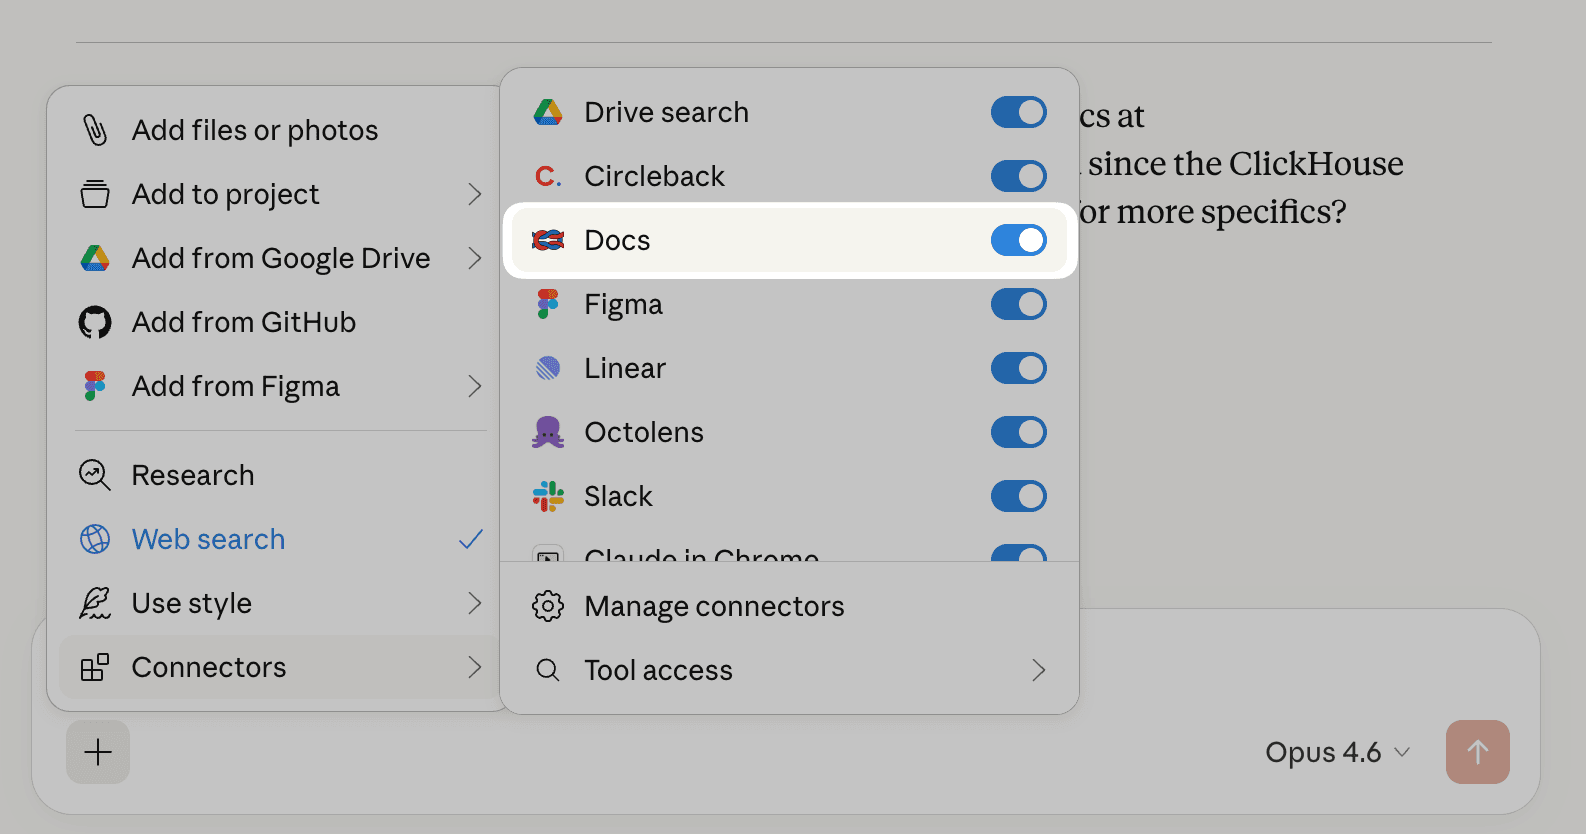Screen dimensions: 1586x834
Task: Select the Research menu option
Action: coord(193,475)
